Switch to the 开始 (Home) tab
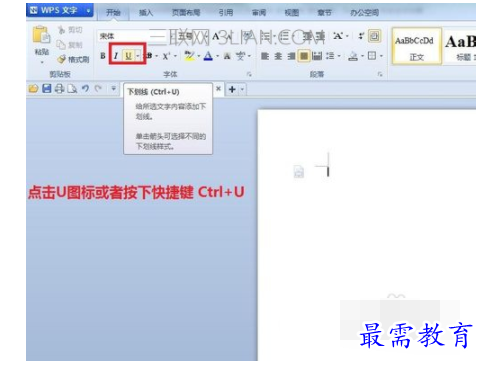481x367 pixels. tap(113, 13)
